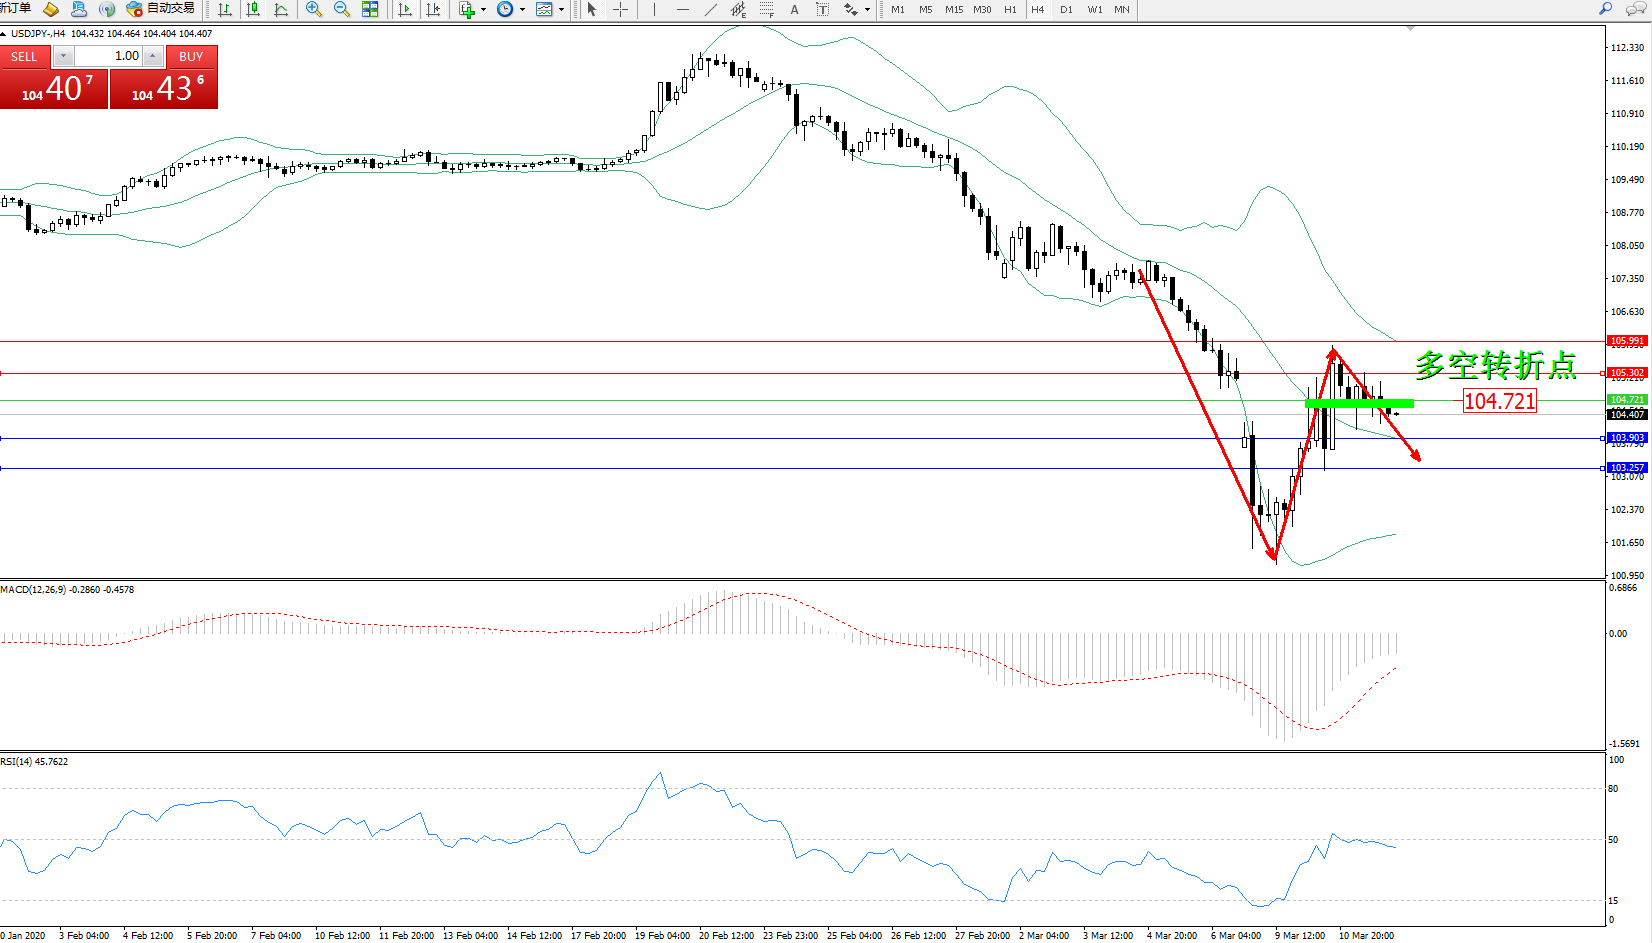The height and width of the screenshot is (943, 1652).
Task: Select the crosshair cursor tool
Action: [x=620, y=9]
